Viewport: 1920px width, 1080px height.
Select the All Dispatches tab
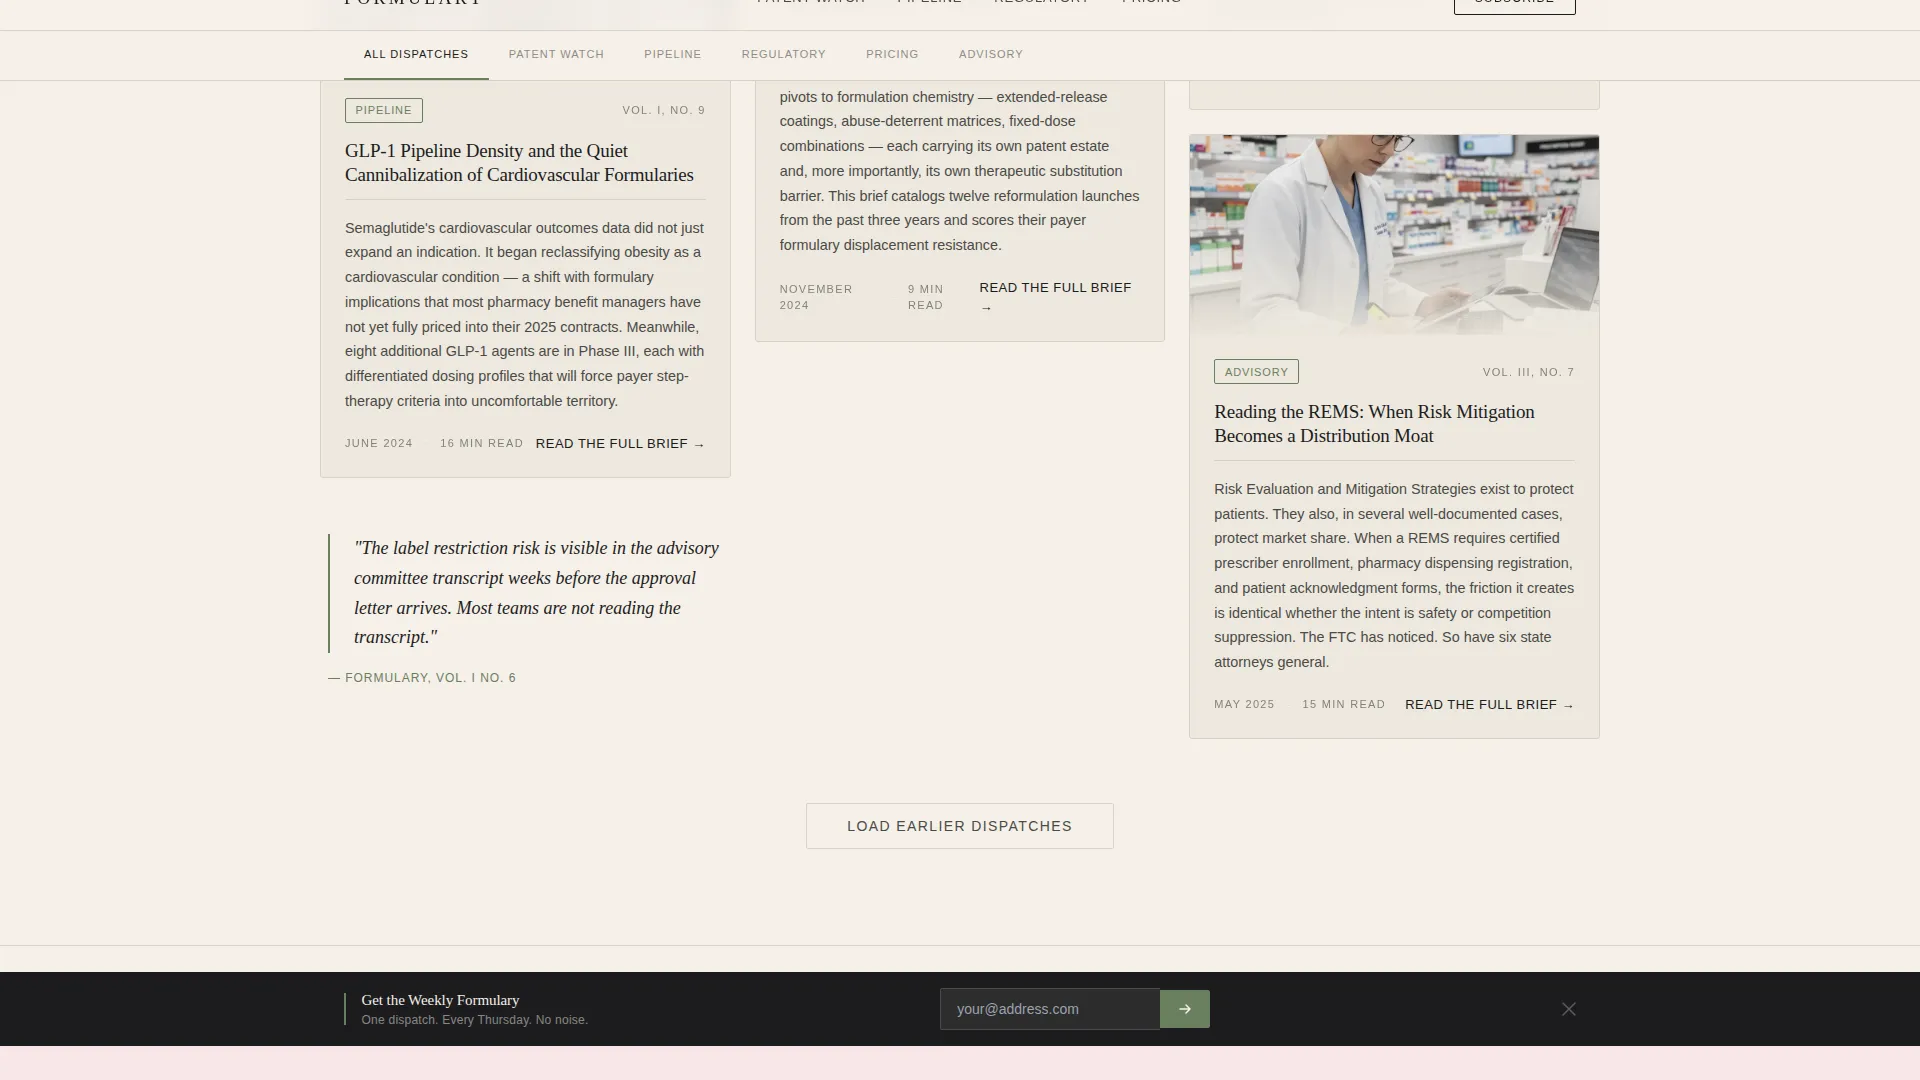point(416,55)
